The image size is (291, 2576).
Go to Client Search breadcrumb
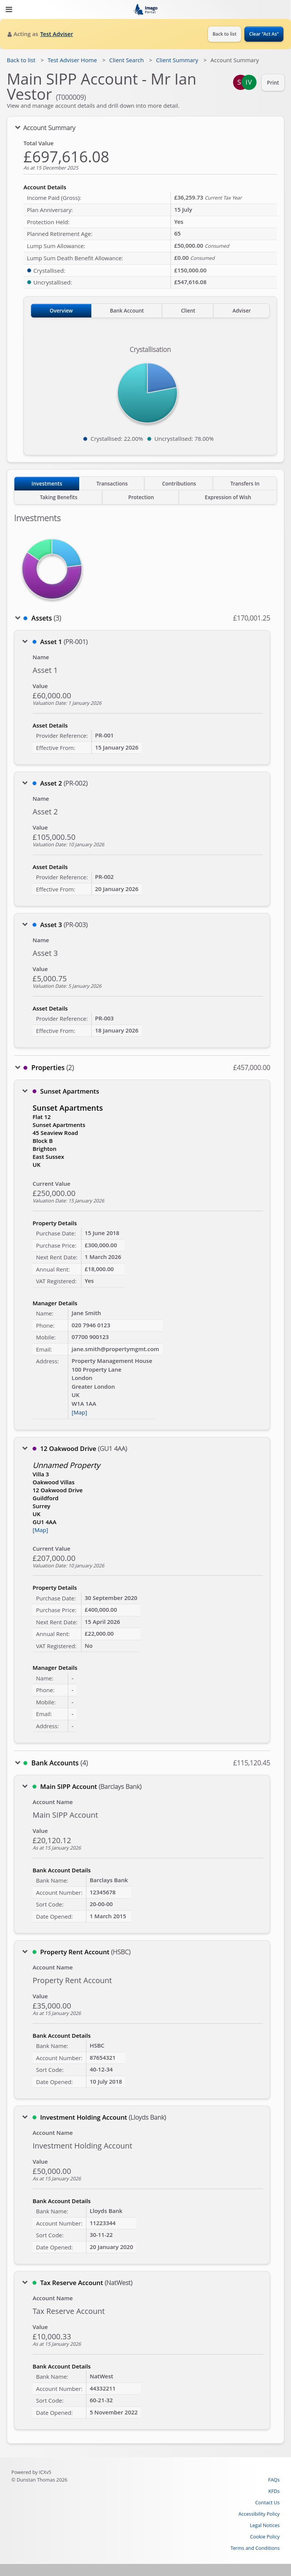coord(126,60)
